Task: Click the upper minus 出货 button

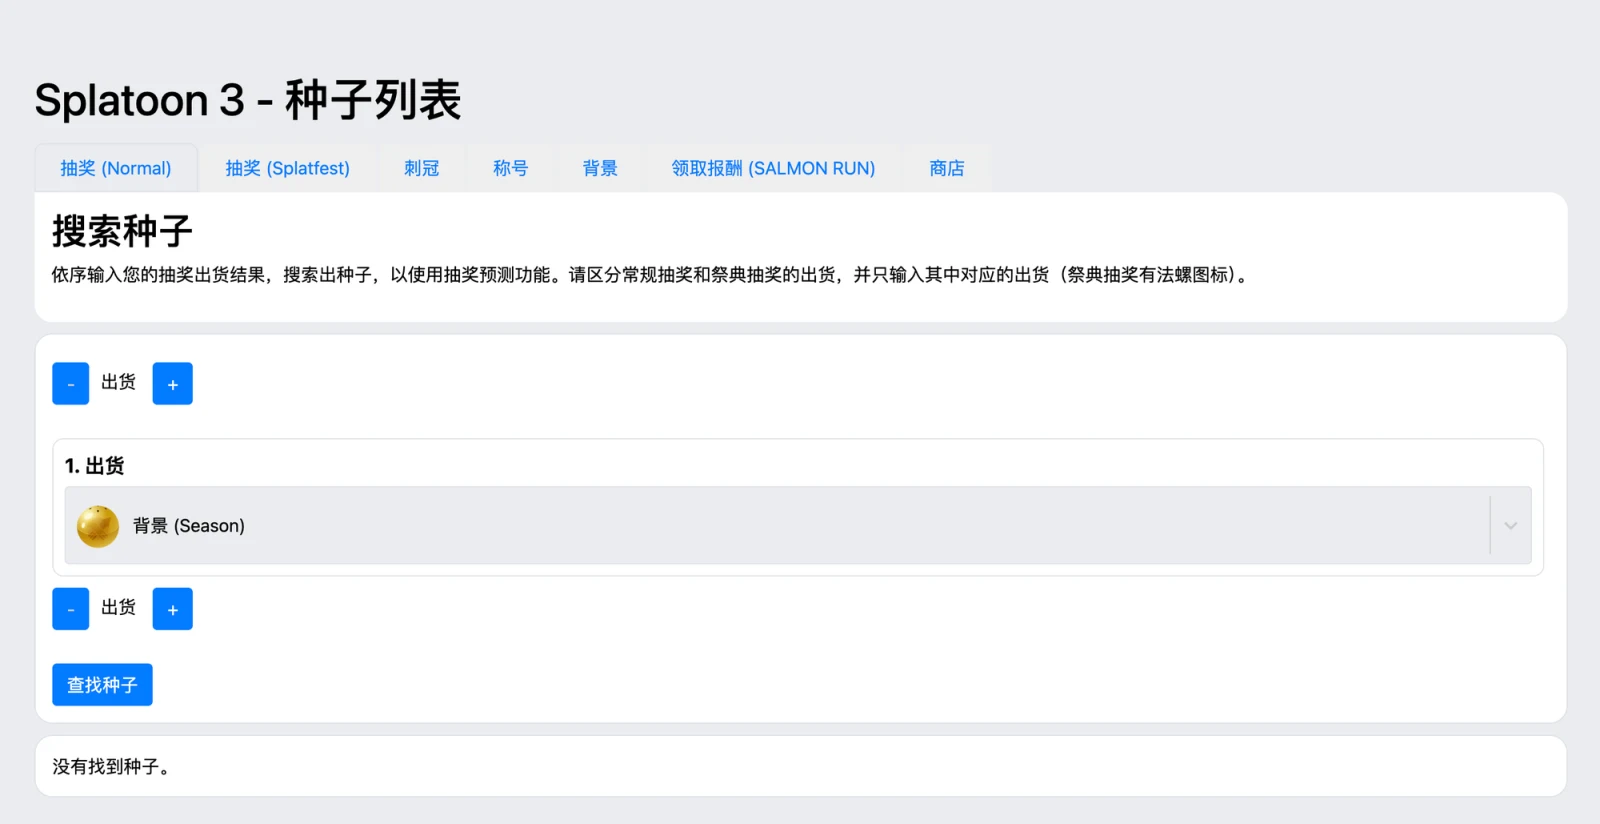Action: [71, 384]
